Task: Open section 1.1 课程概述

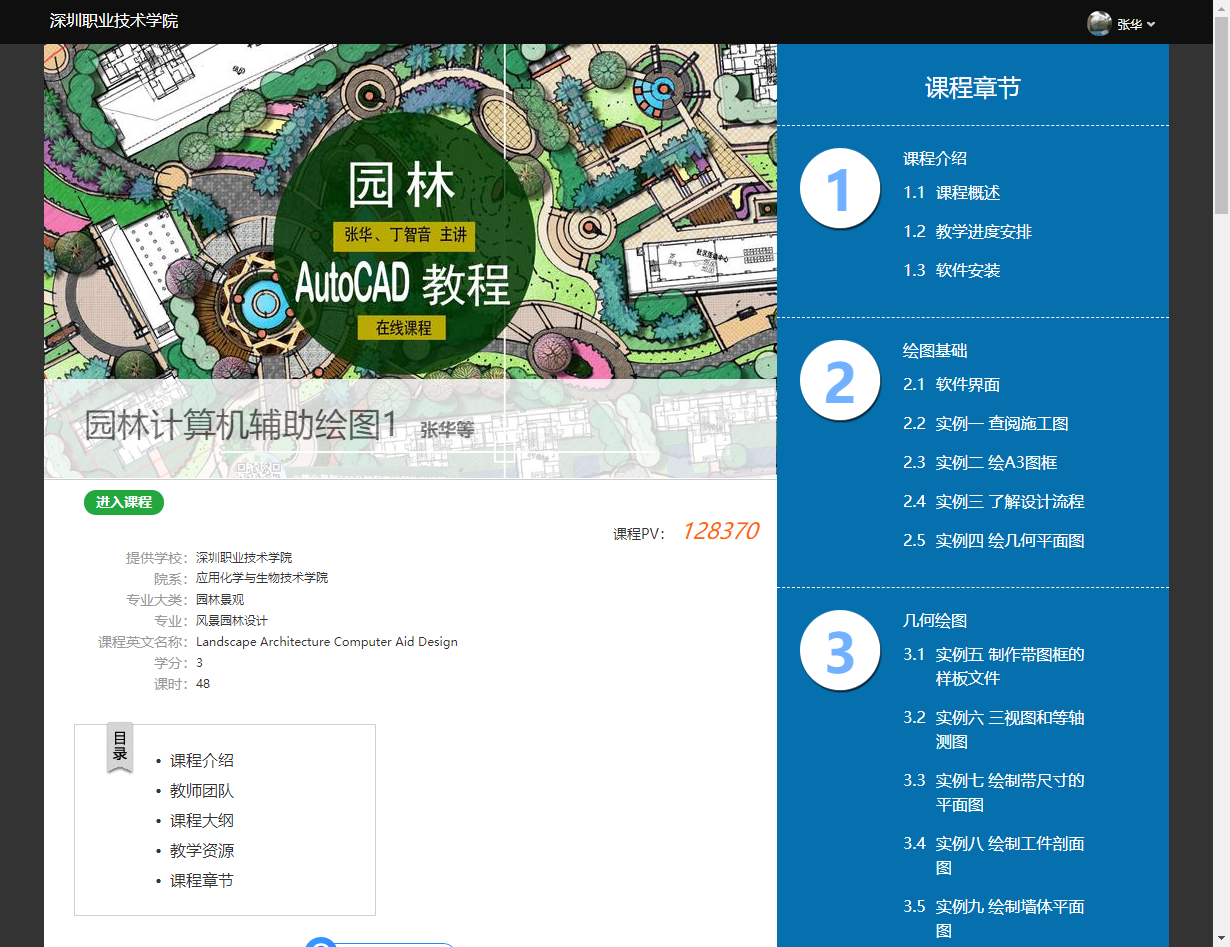Action: 952,193
